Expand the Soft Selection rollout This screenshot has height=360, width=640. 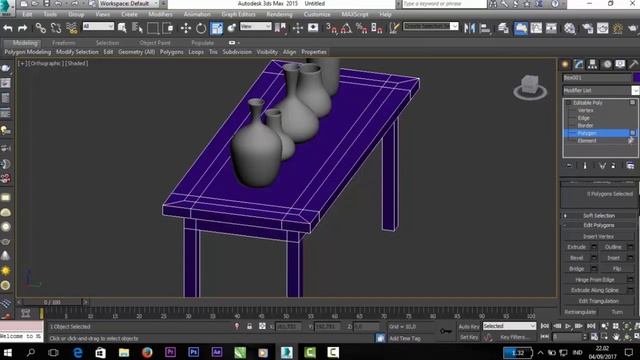599,216
